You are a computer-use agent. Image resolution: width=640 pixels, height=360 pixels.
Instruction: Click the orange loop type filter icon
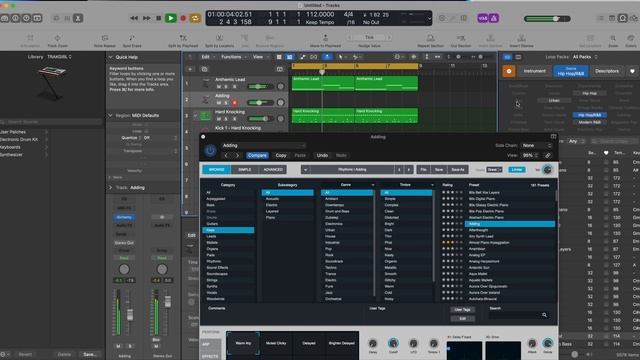pyautogui.click(x=509, y=71)
